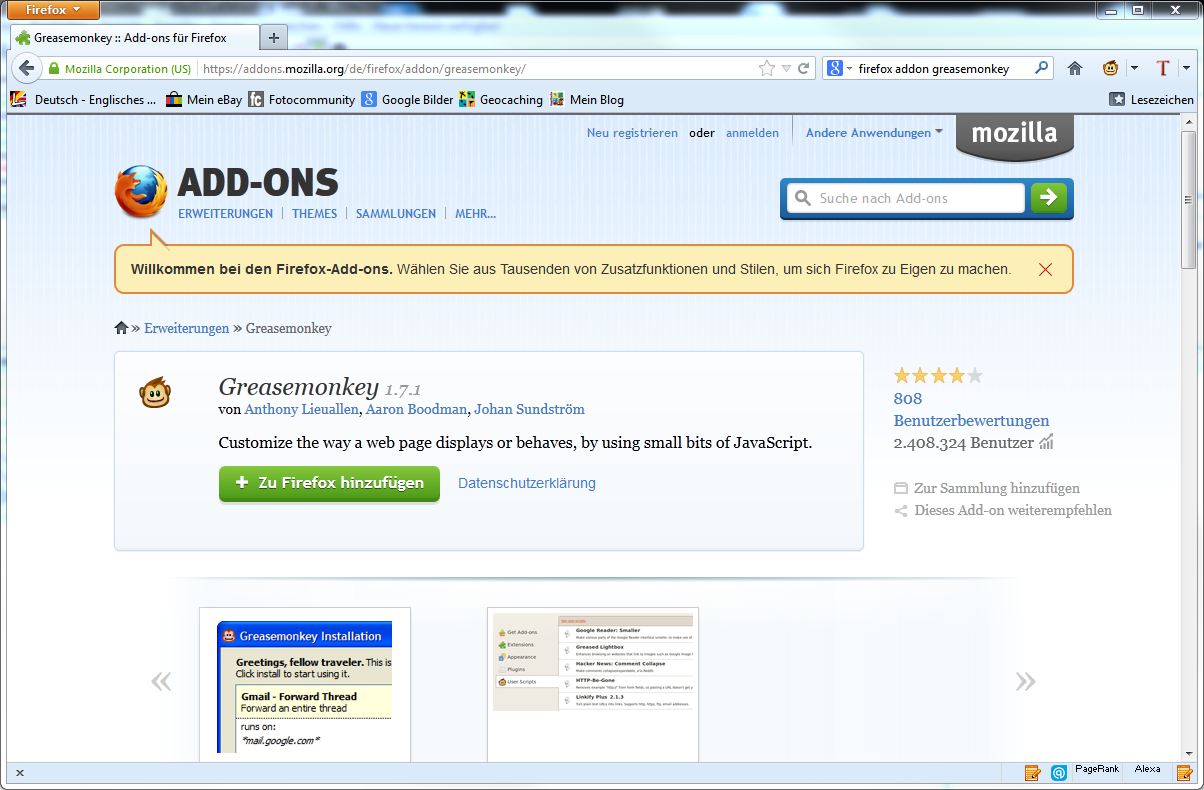
Task: Click the breadcrumb home icon
Action: [x=121, y=328]
